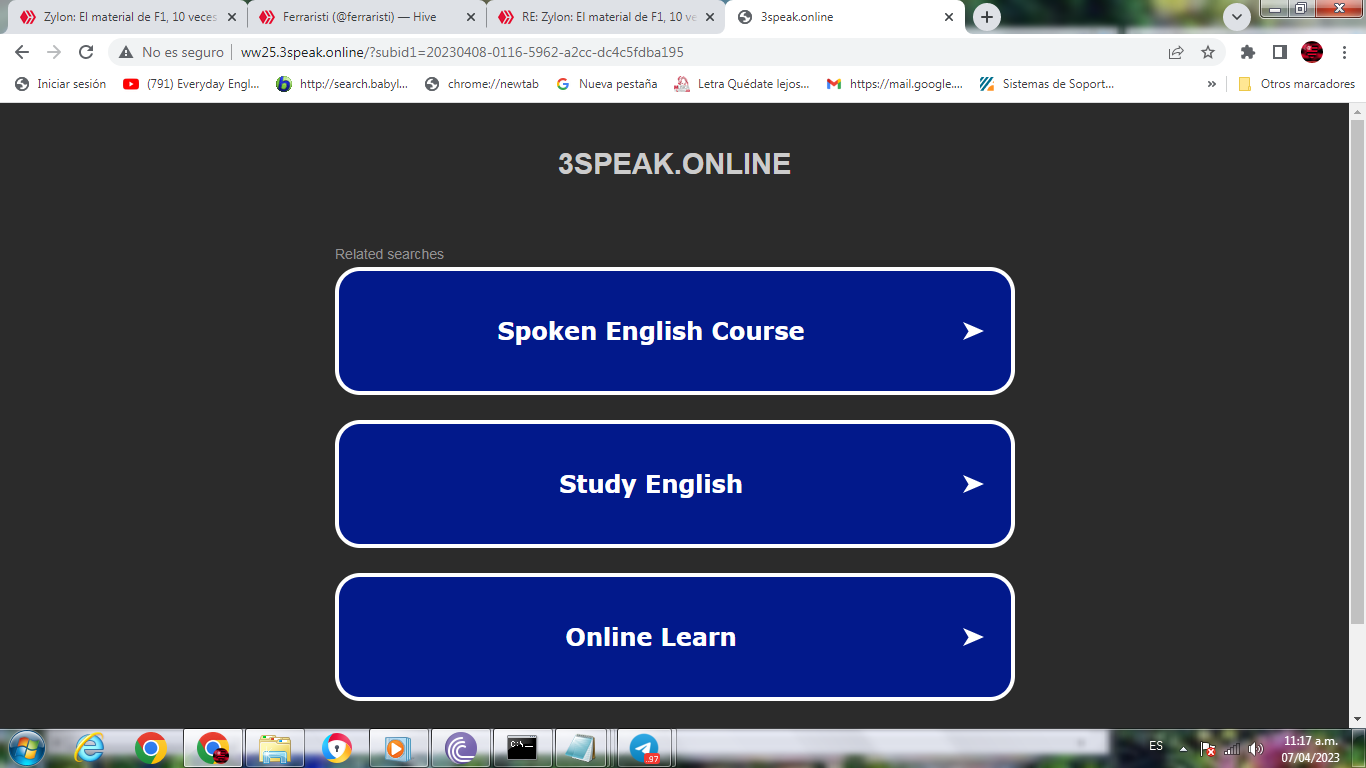Open the Windows Start menu
Screen dimensions: 1366x768
click(x=26, y=748)
